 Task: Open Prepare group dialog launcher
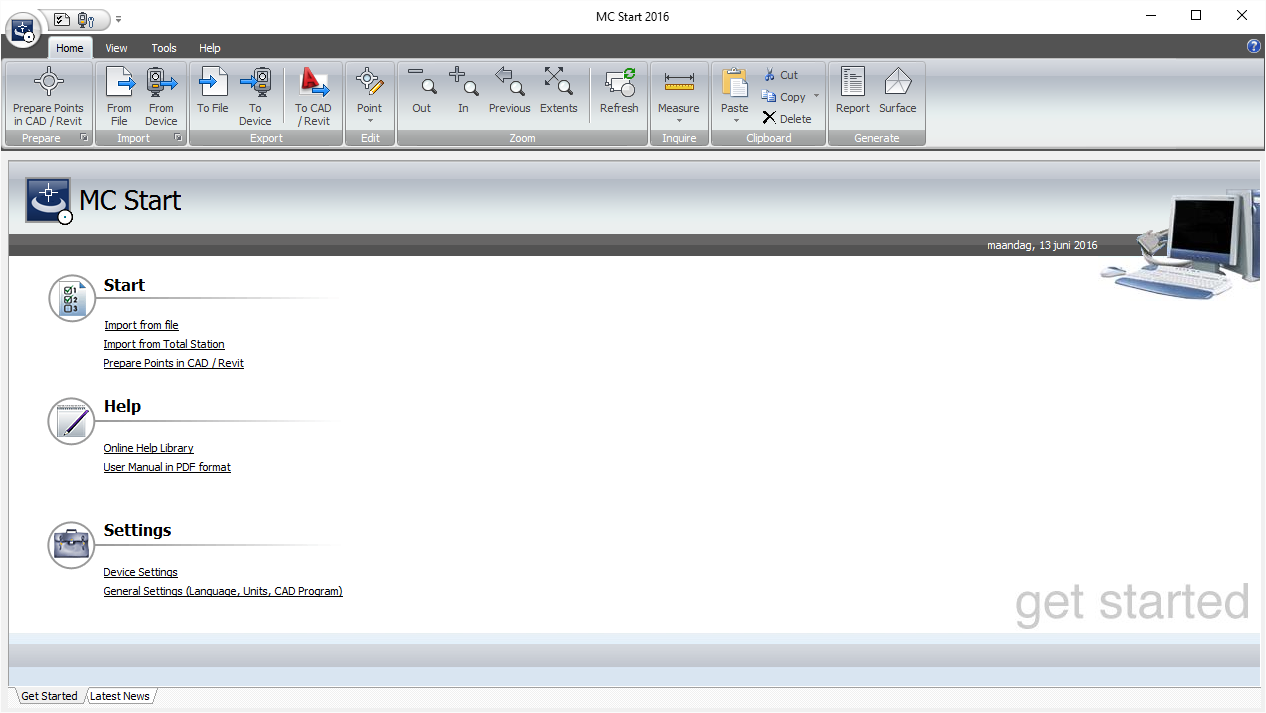coord(84,138)
